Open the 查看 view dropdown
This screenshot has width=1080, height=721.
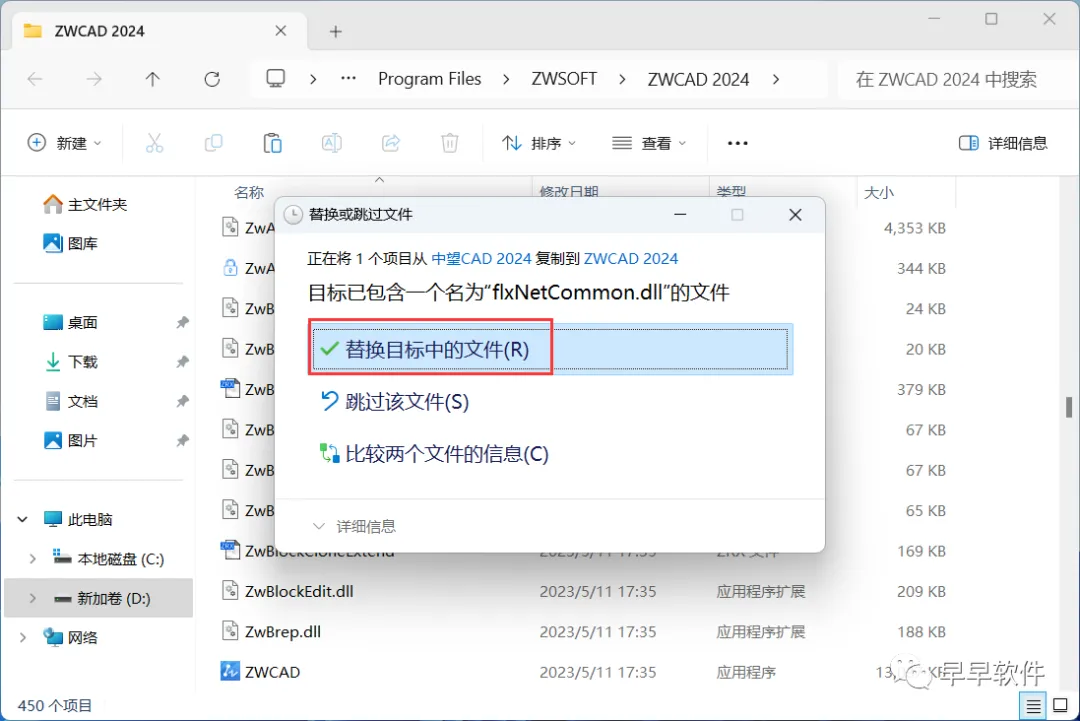649,143
